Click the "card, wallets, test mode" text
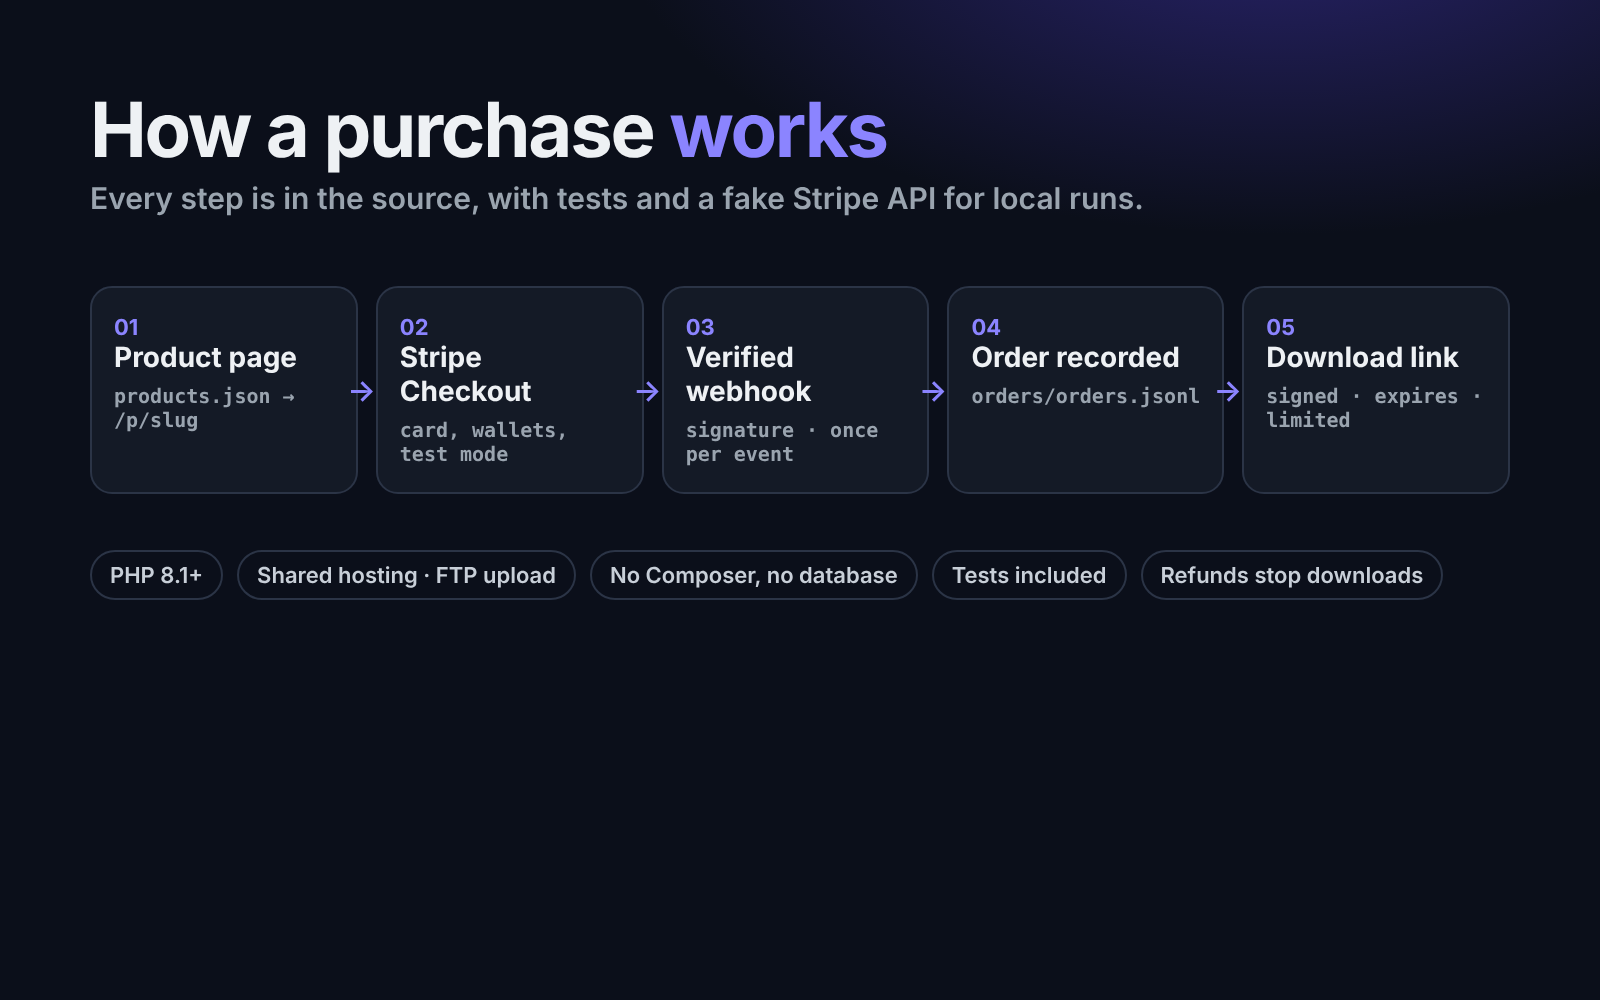The height and width of the screenshot is (1000, 1600). pos(484,442)
